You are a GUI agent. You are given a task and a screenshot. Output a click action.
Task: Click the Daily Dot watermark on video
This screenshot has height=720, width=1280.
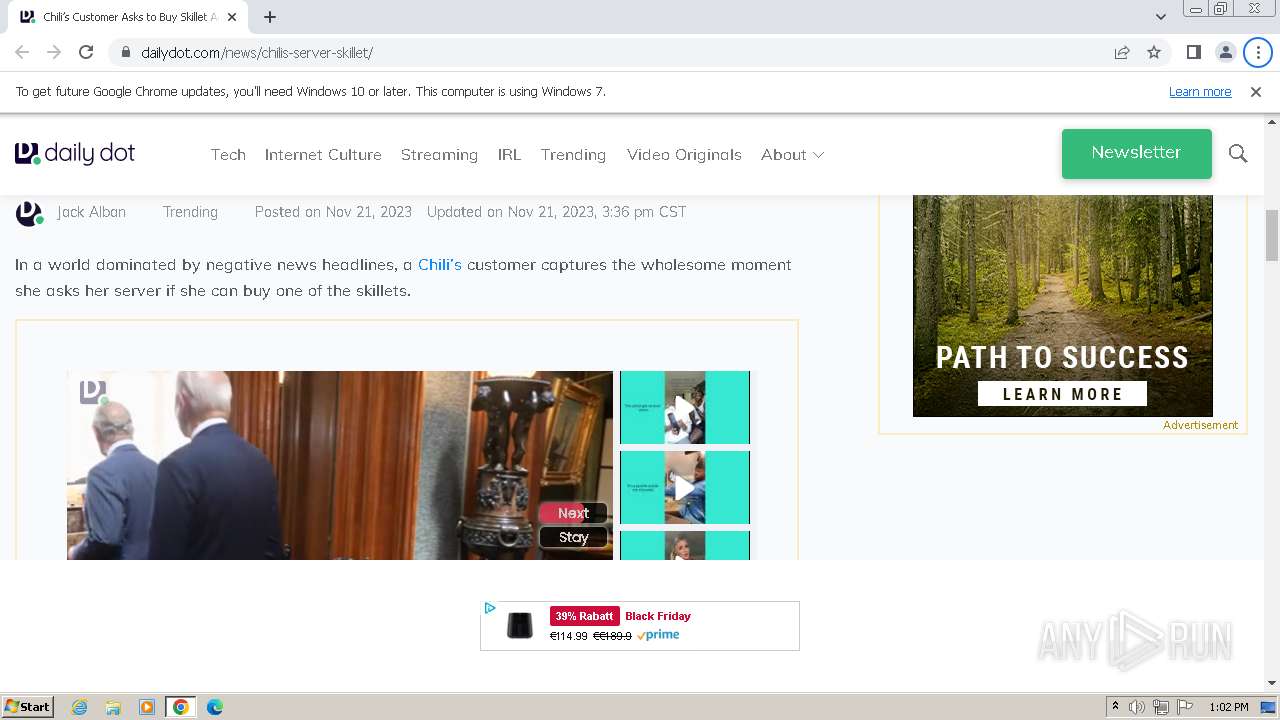pyautogui.click(x=93, y=392)
